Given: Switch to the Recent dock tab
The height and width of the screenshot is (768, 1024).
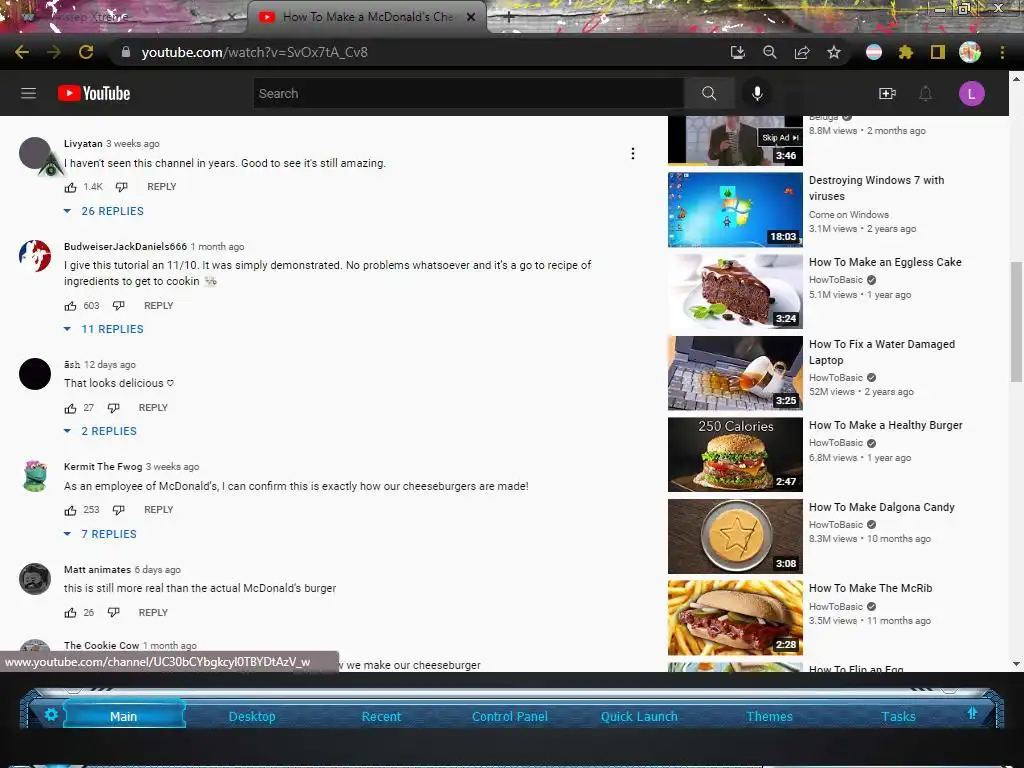Looking at the screenshot, I should coord(381,716).
